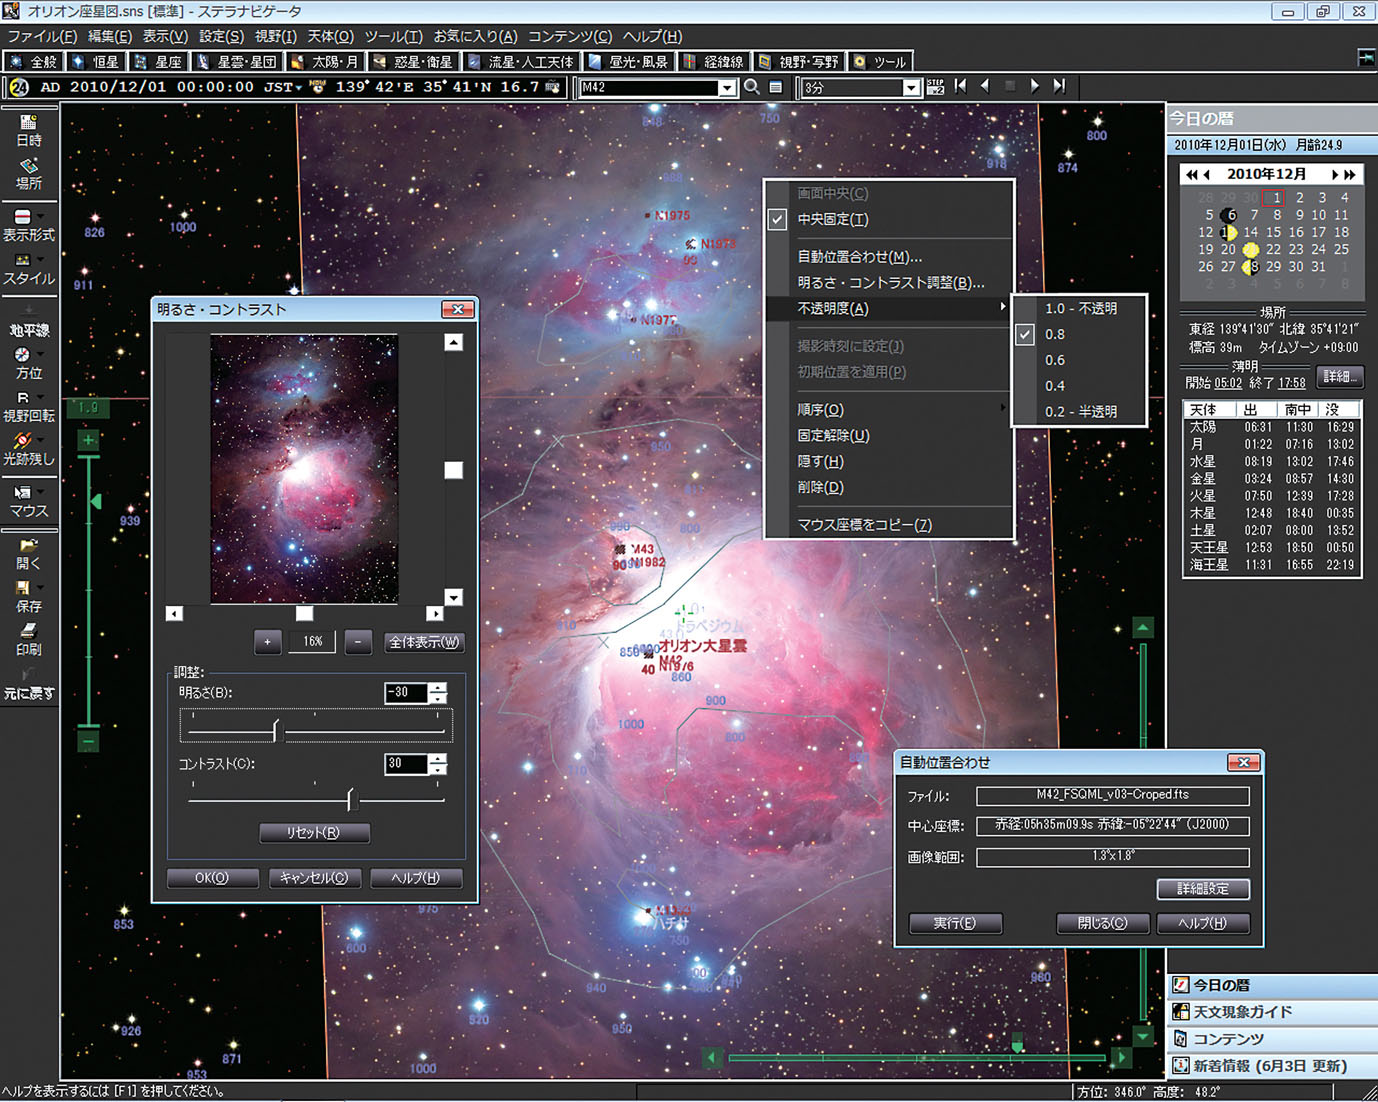Click 詳細設定 button in alignment dialog
The width and height of the screenshot is (1378, 1102).
(1203, 889)
